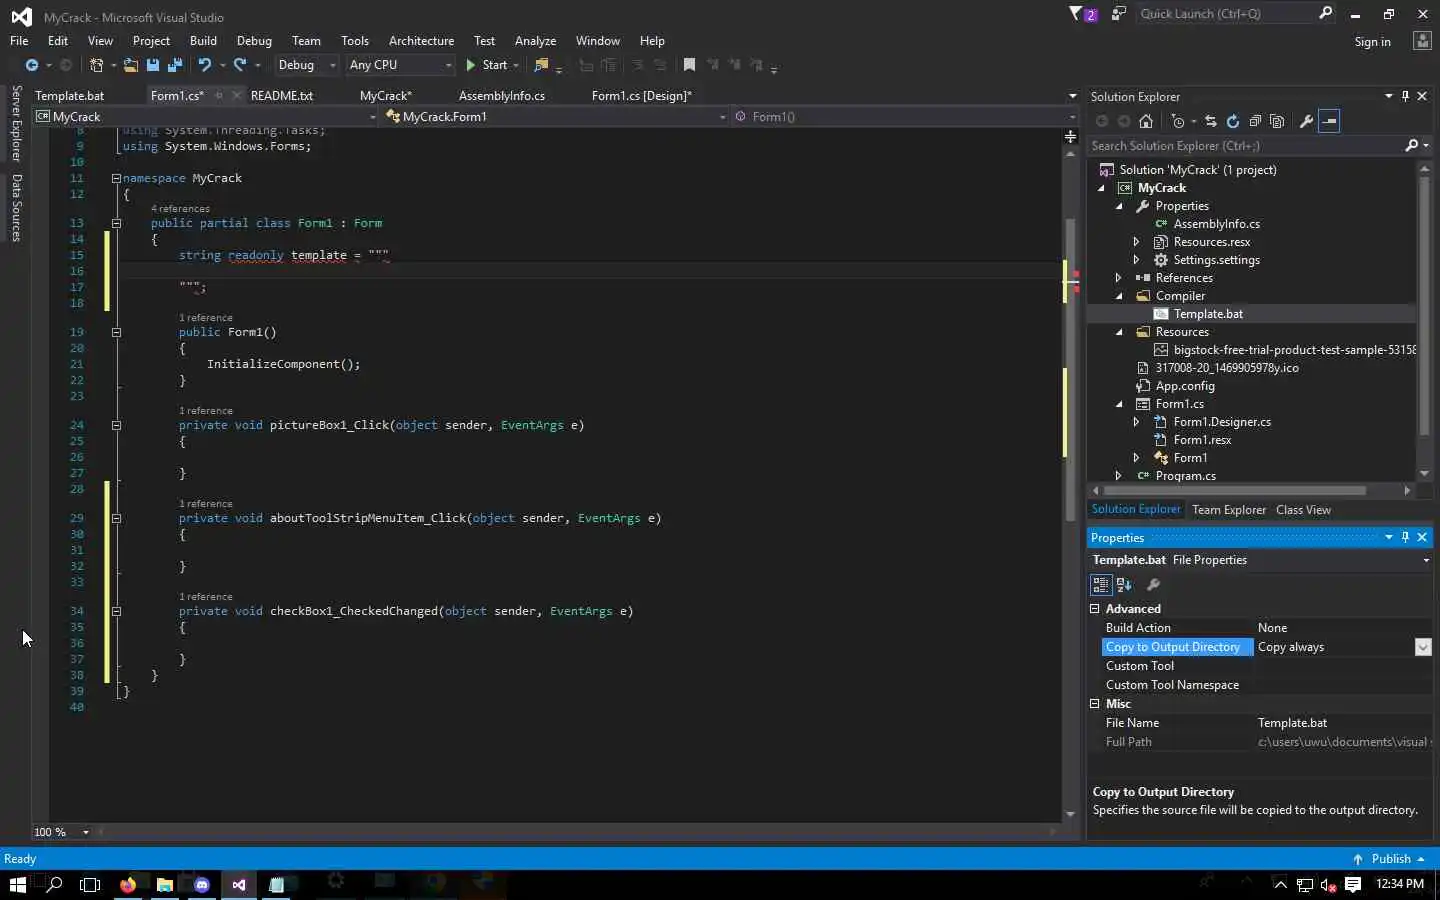This screenshot has height=900, width=1440.
Task: Collapse the Advanced property category
Action: point(1095,608)
